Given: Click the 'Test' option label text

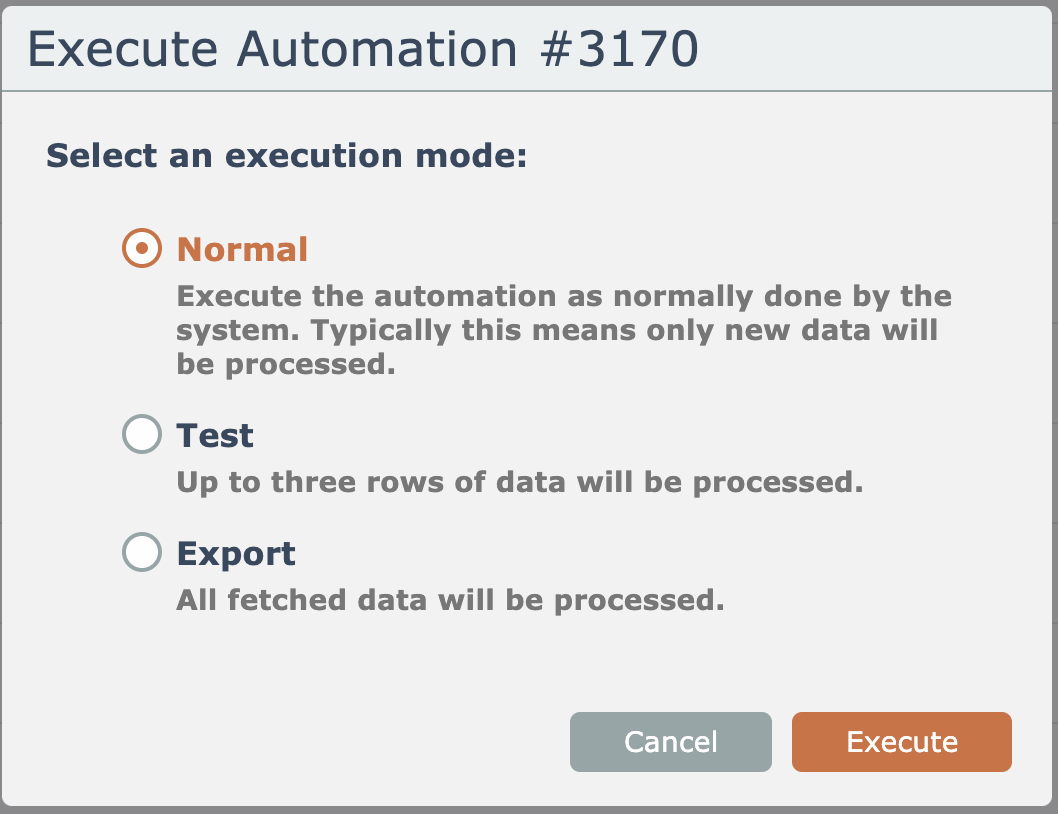Looking at the screenshot, I should [x=215, y=436].
